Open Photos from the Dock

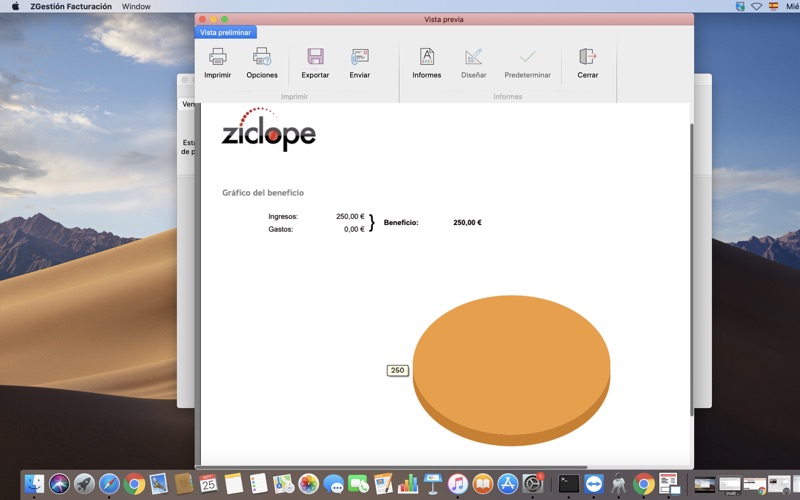[x=309, y=484]
